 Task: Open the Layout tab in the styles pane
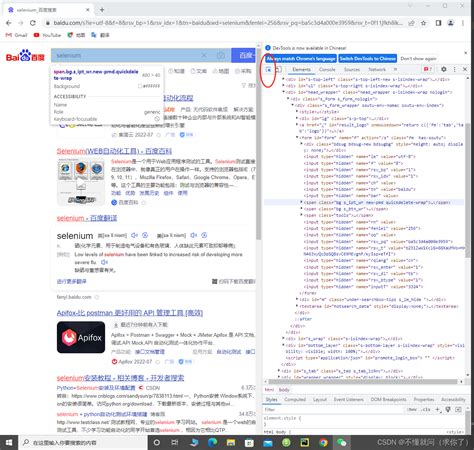(x=320, y=399)
